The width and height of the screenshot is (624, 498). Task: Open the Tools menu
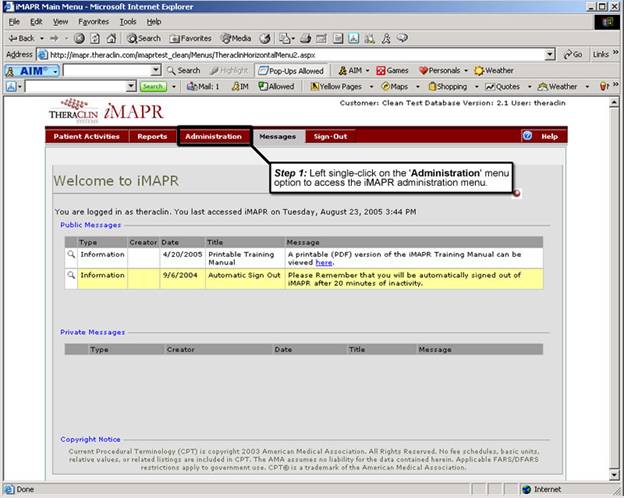coord(128,21)
